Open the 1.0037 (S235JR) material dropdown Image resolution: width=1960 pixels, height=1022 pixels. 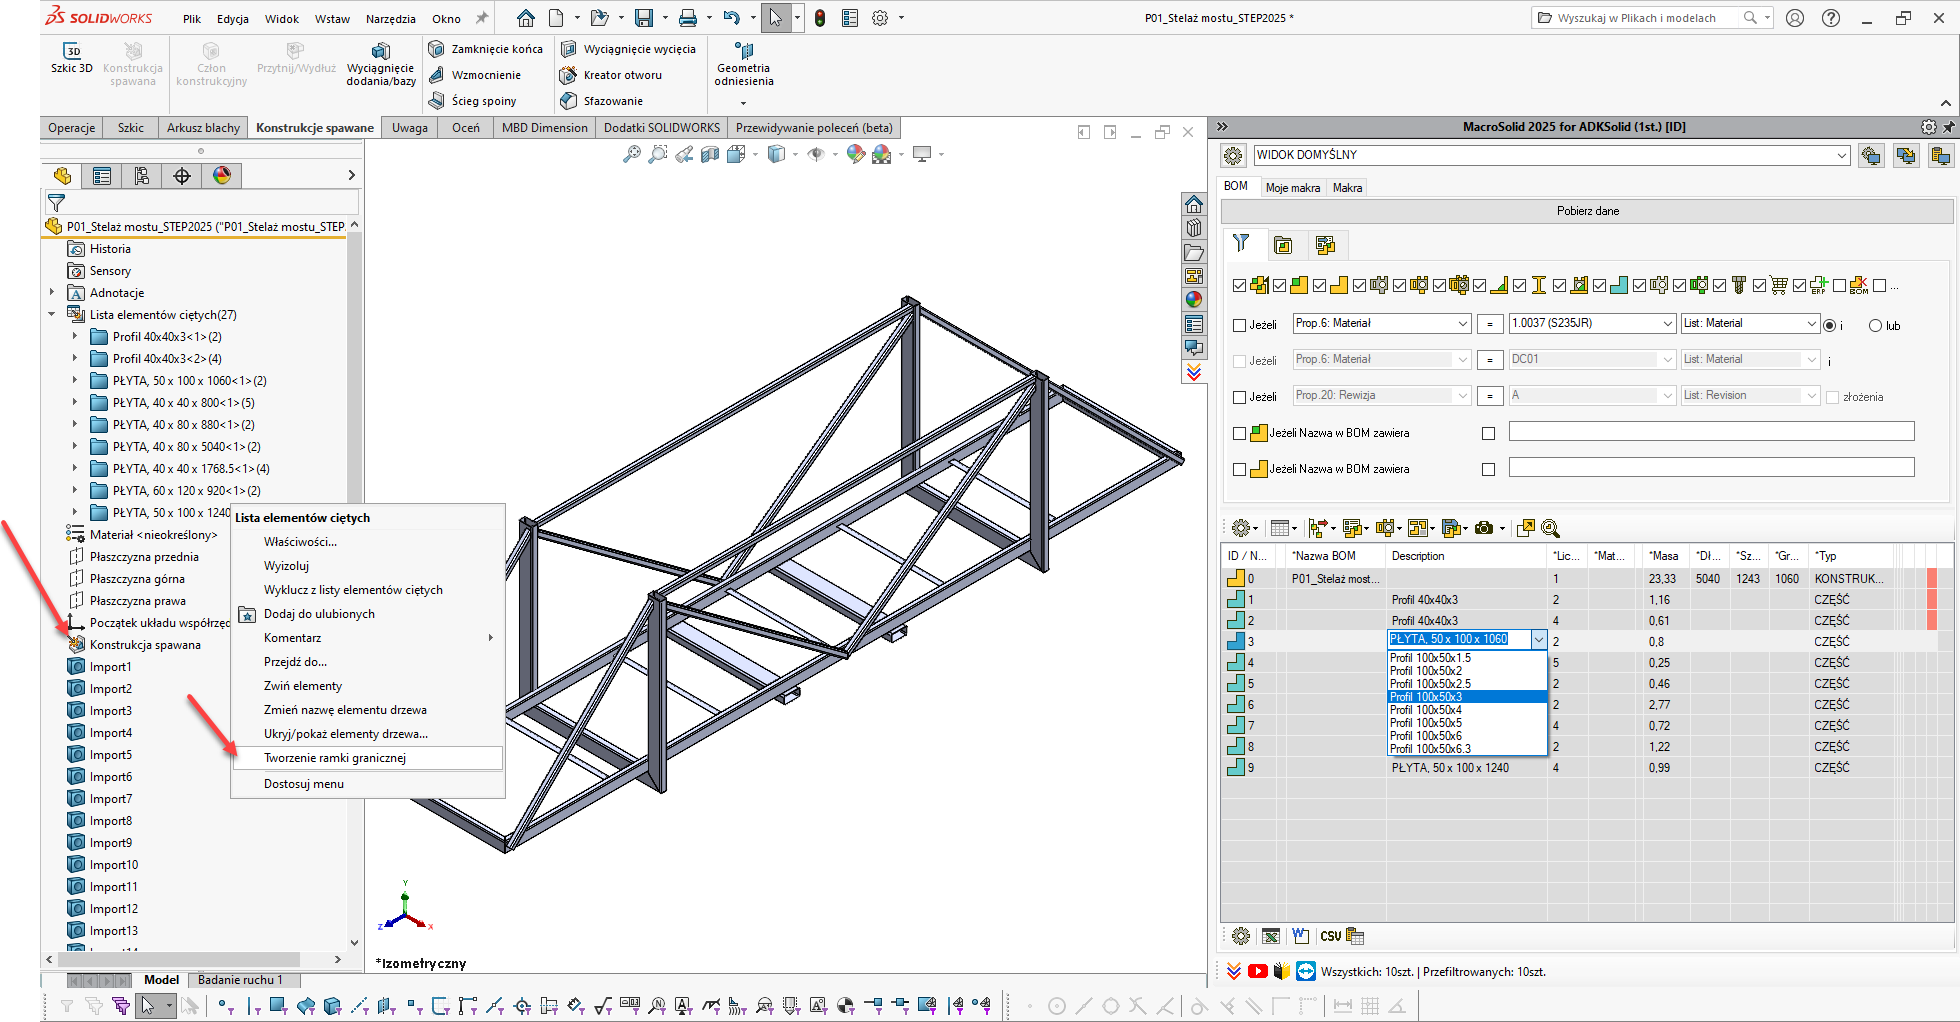pos(1667,323)
